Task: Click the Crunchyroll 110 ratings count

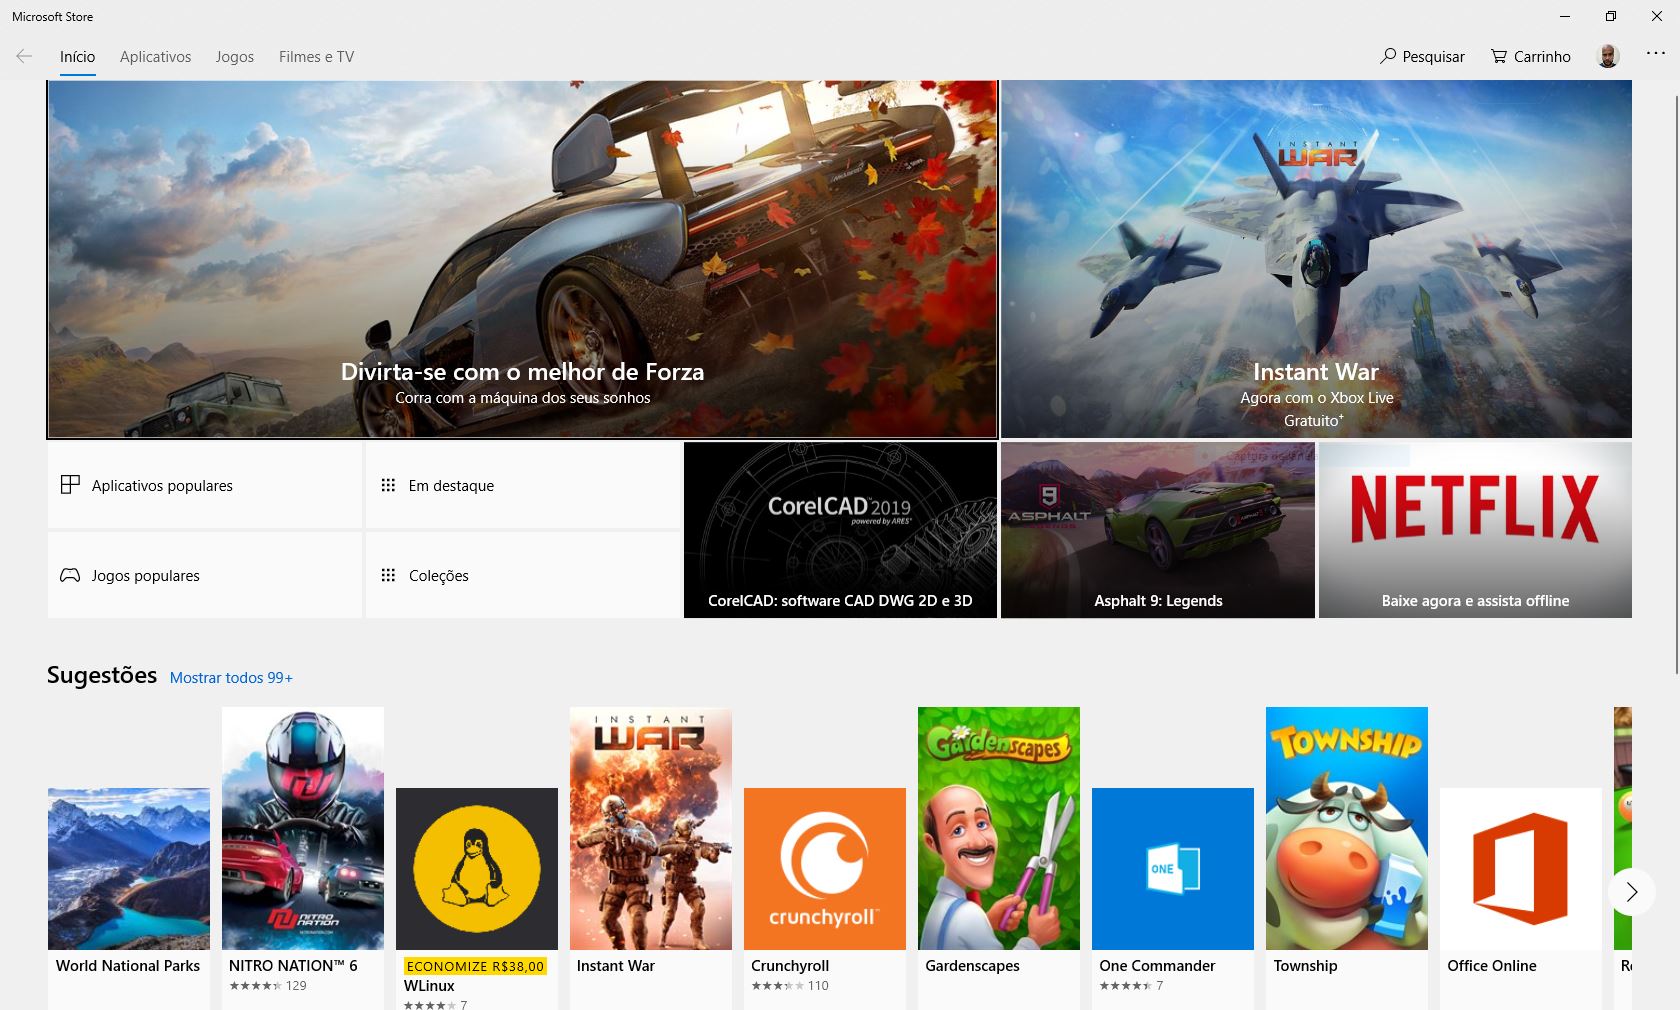Action: point(818,986)
